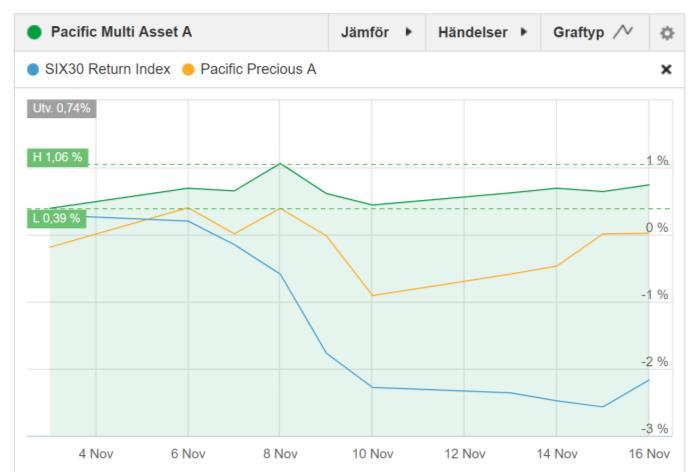Click the -2 % y-axis label
This screenshot has height=472, width=688.
655,362
